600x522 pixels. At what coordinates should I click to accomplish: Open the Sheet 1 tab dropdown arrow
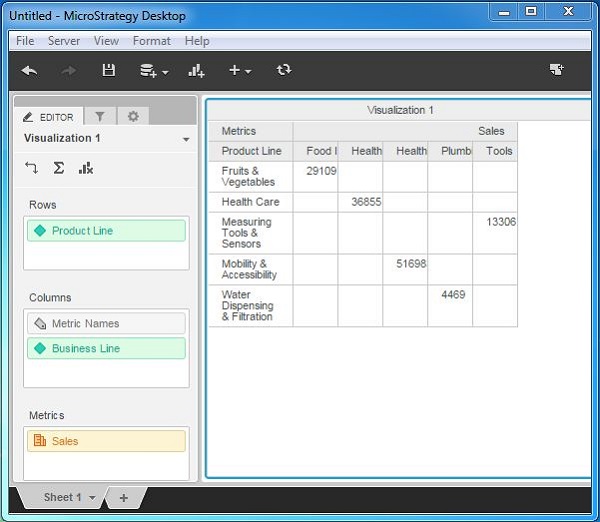pos(93,498)
